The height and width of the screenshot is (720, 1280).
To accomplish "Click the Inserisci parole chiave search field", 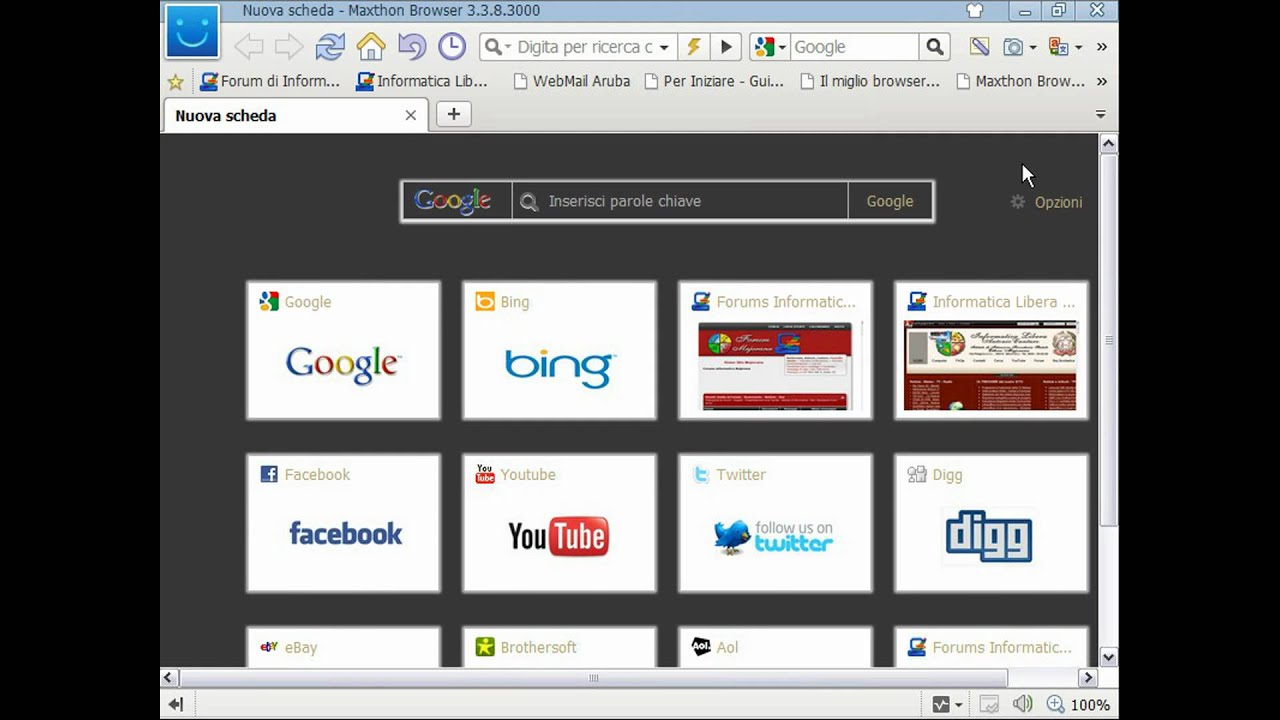I will coord(680,201).
